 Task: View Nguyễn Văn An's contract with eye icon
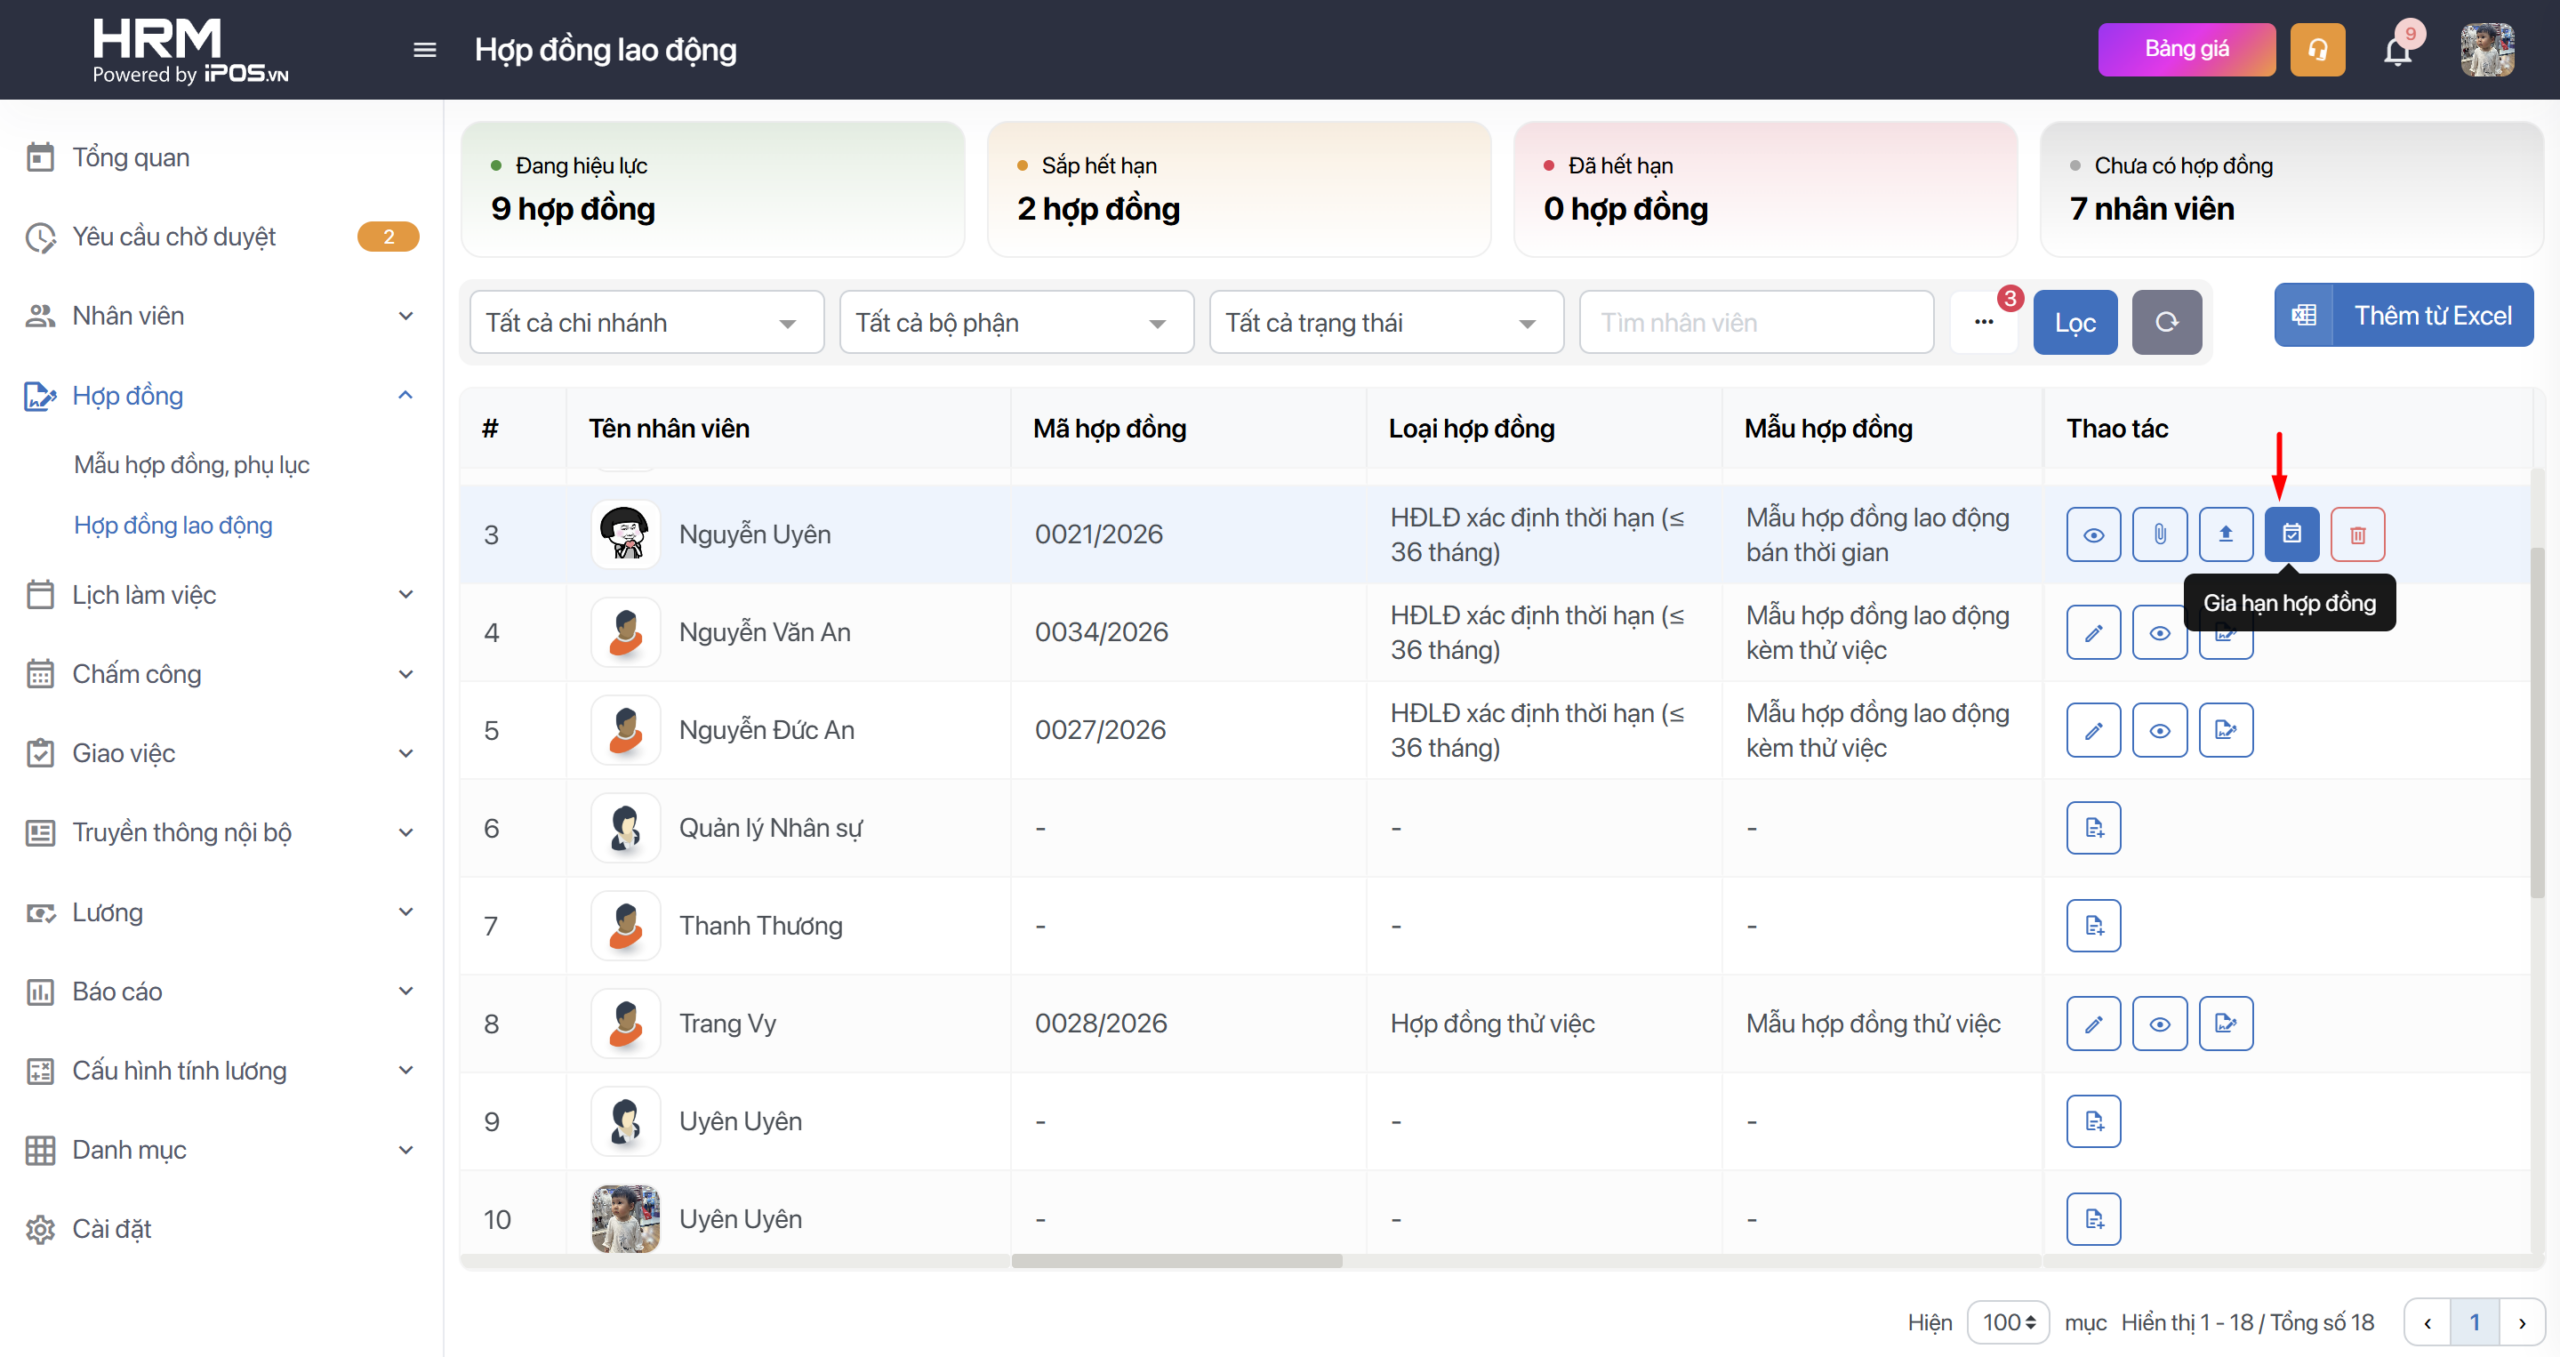[2159, 632]
